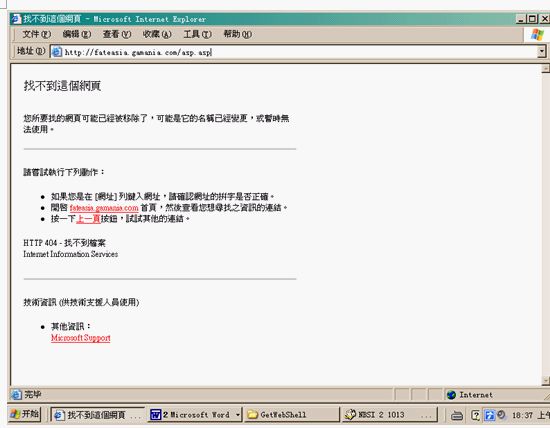Open the 文件(F) menu

(x=36, y=34)
